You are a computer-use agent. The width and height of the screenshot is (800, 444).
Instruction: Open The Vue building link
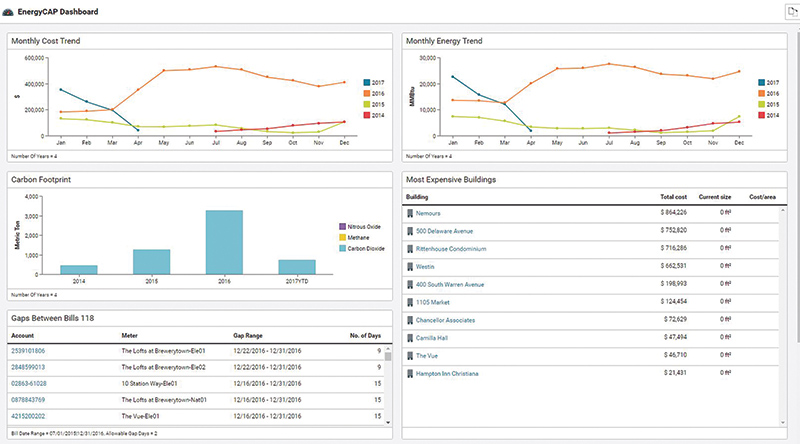pyautogui.click(x=427, y=356)
